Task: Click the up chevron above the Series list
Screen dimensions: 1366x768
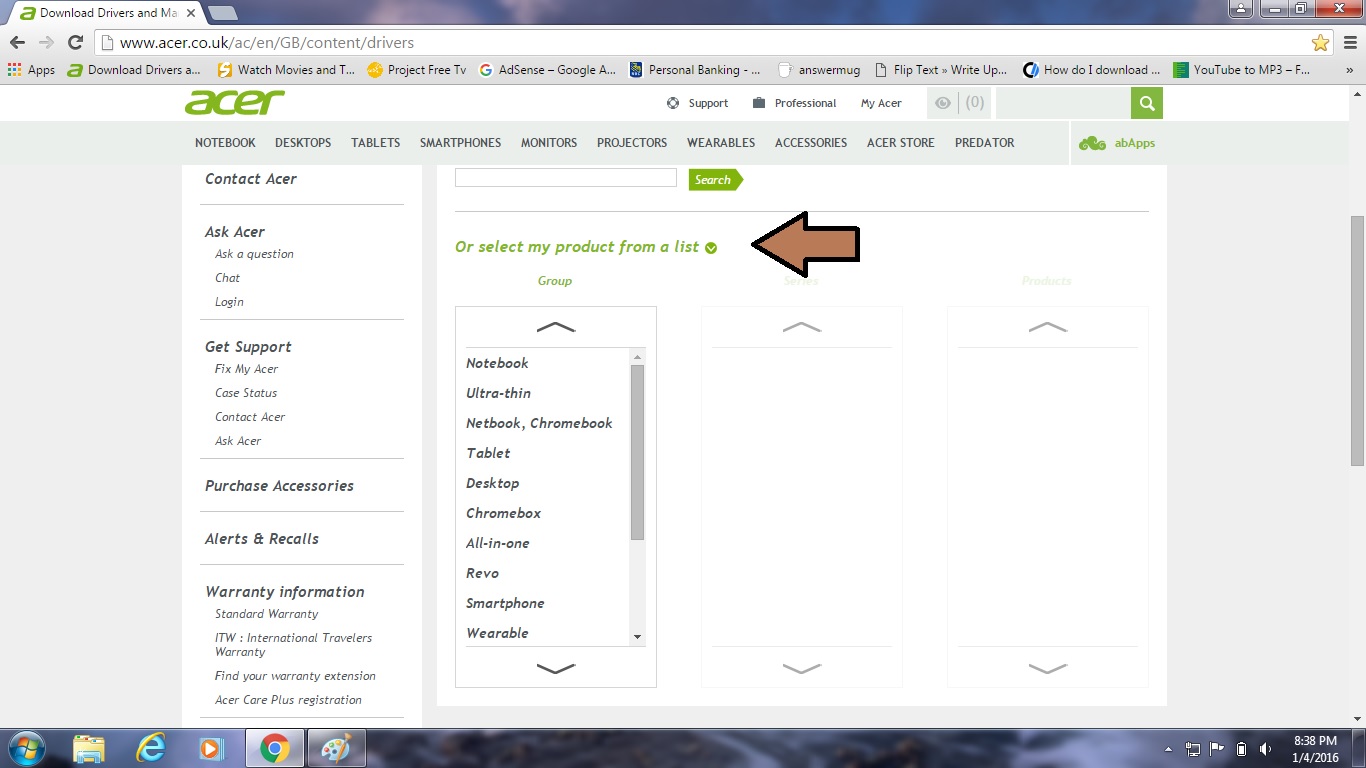Action: pos(802,327)
